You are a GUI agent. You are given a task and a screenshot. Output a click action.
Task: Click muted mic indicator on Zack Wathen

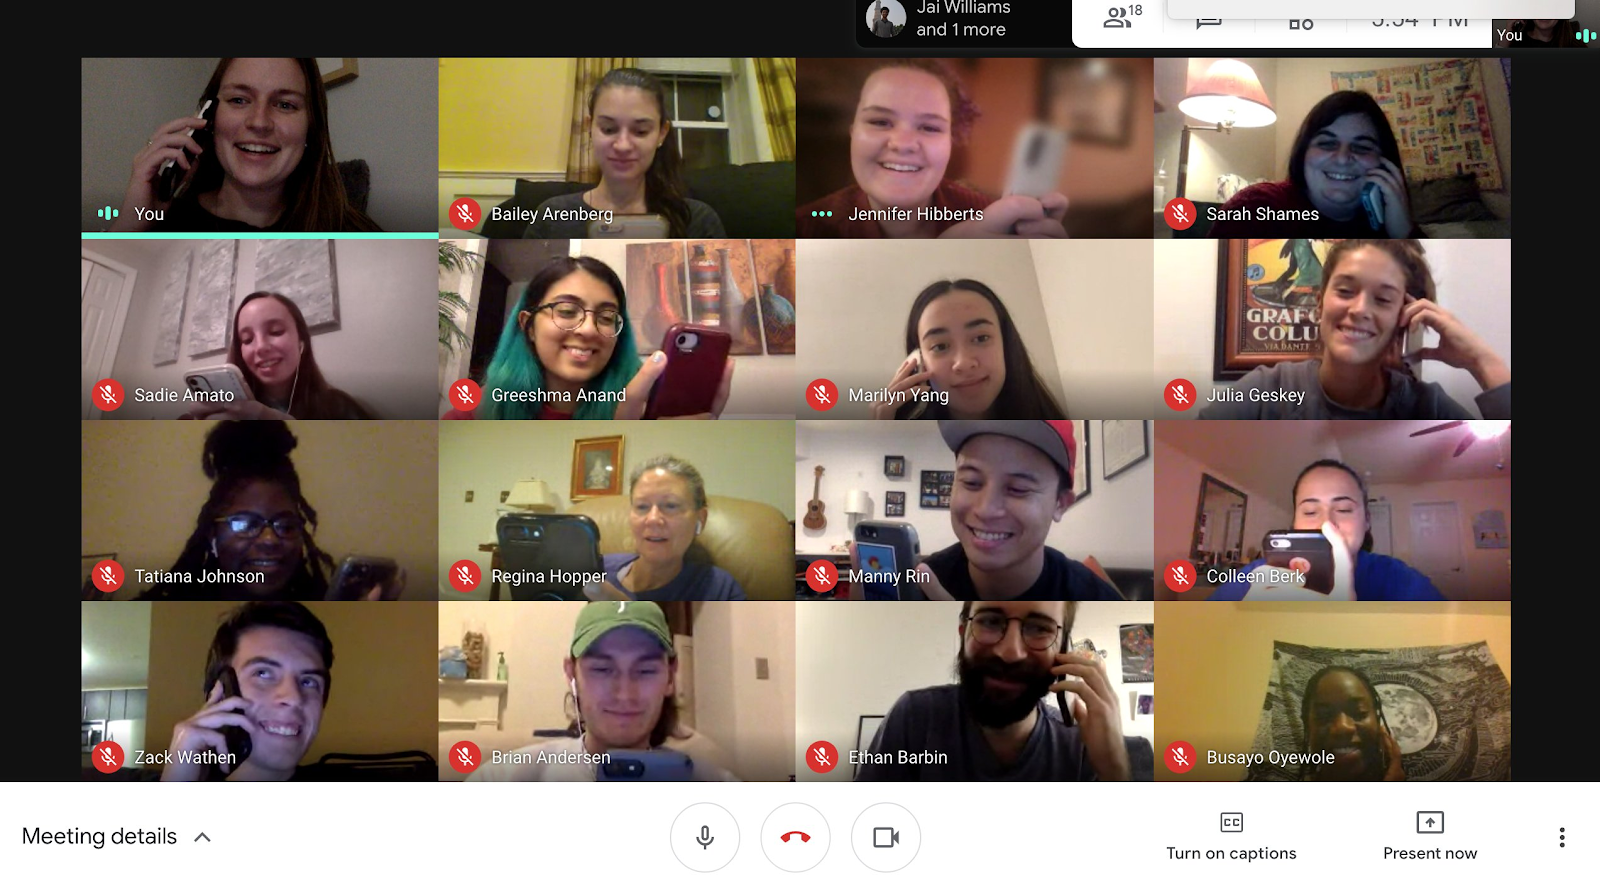[x=108, y=757]
